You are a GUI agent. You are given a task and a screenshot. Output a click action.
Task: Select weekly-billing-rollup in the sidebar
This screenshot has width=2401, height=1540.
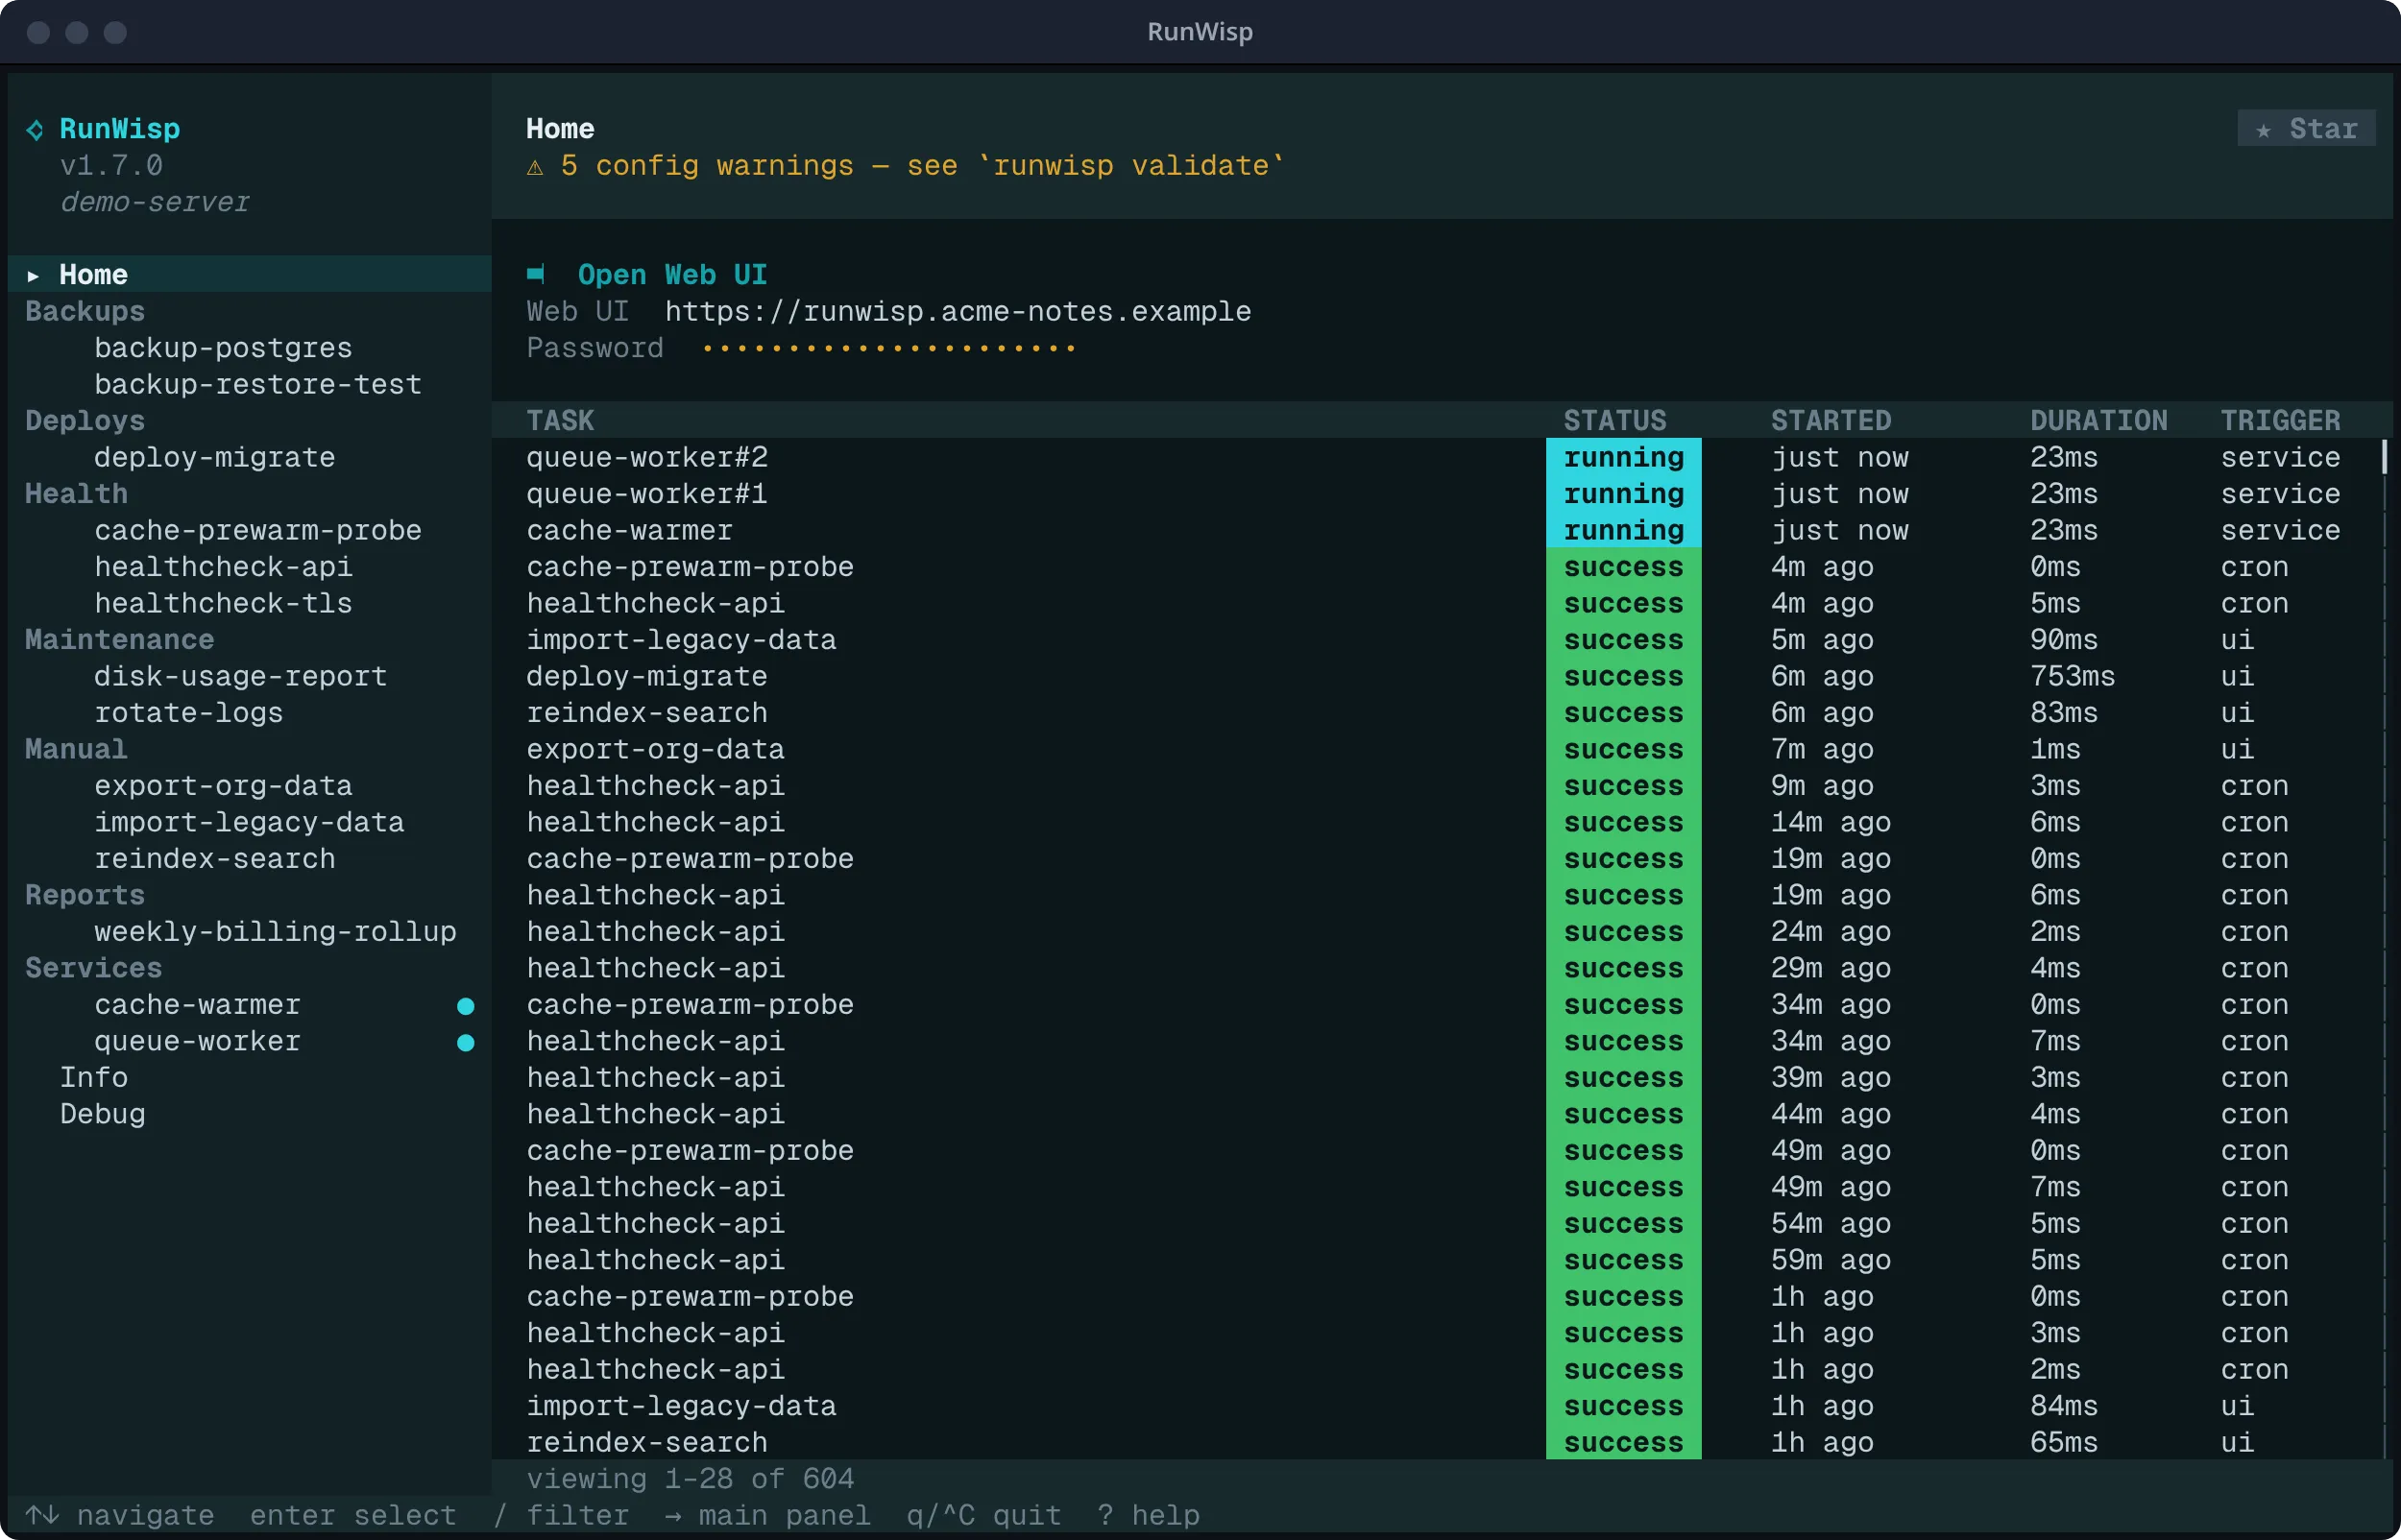[x=276, y=932]
